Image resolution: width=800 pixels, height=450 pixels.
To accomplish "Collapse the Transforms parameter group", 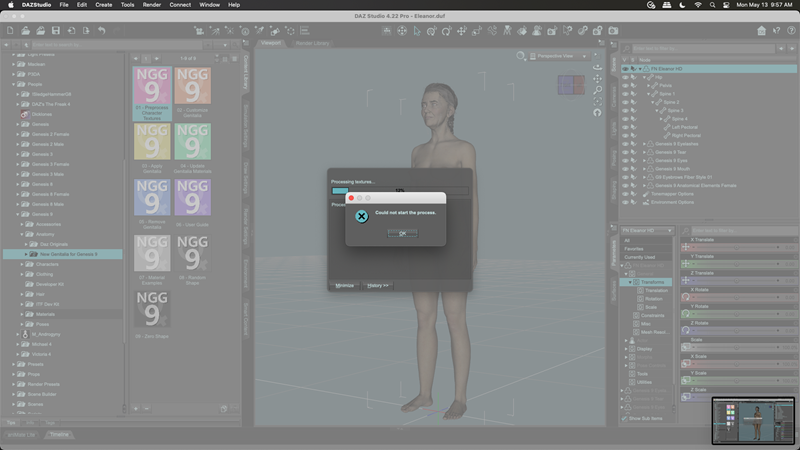I will point(630,282).
